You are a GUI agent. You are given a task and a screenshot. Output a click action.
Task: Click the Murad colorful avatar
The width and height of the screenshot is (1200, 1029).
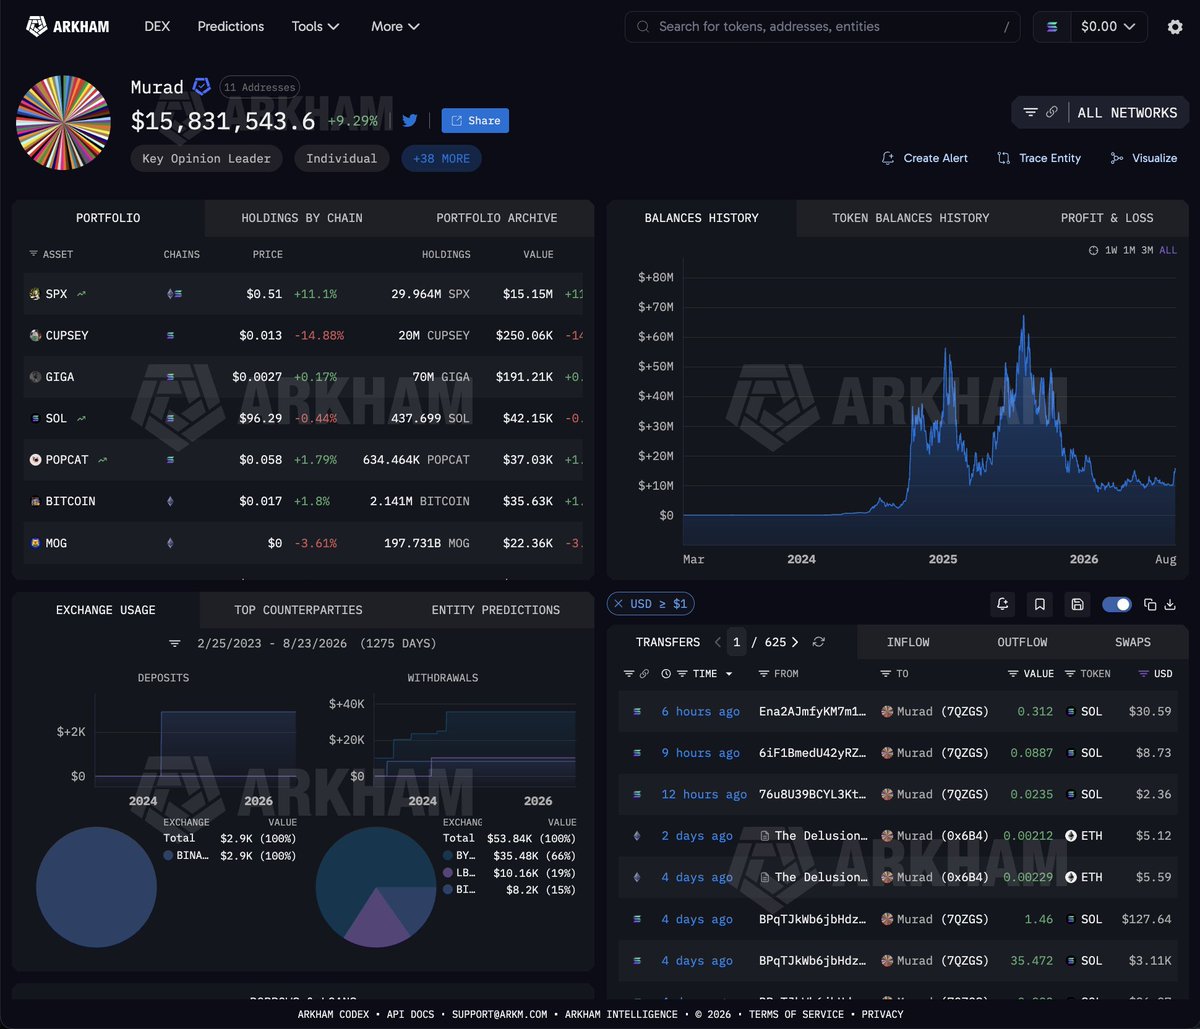click(63, 122)
